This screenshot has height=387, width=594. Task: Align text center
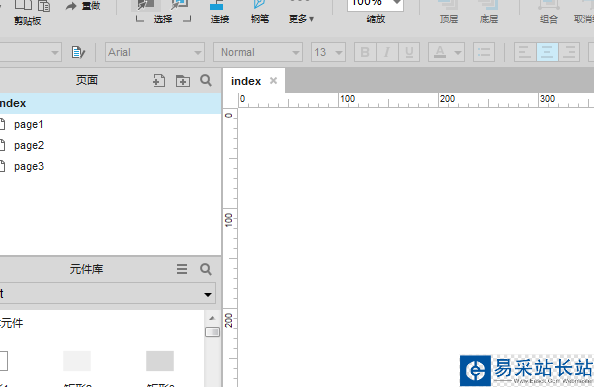click(547, 52)
